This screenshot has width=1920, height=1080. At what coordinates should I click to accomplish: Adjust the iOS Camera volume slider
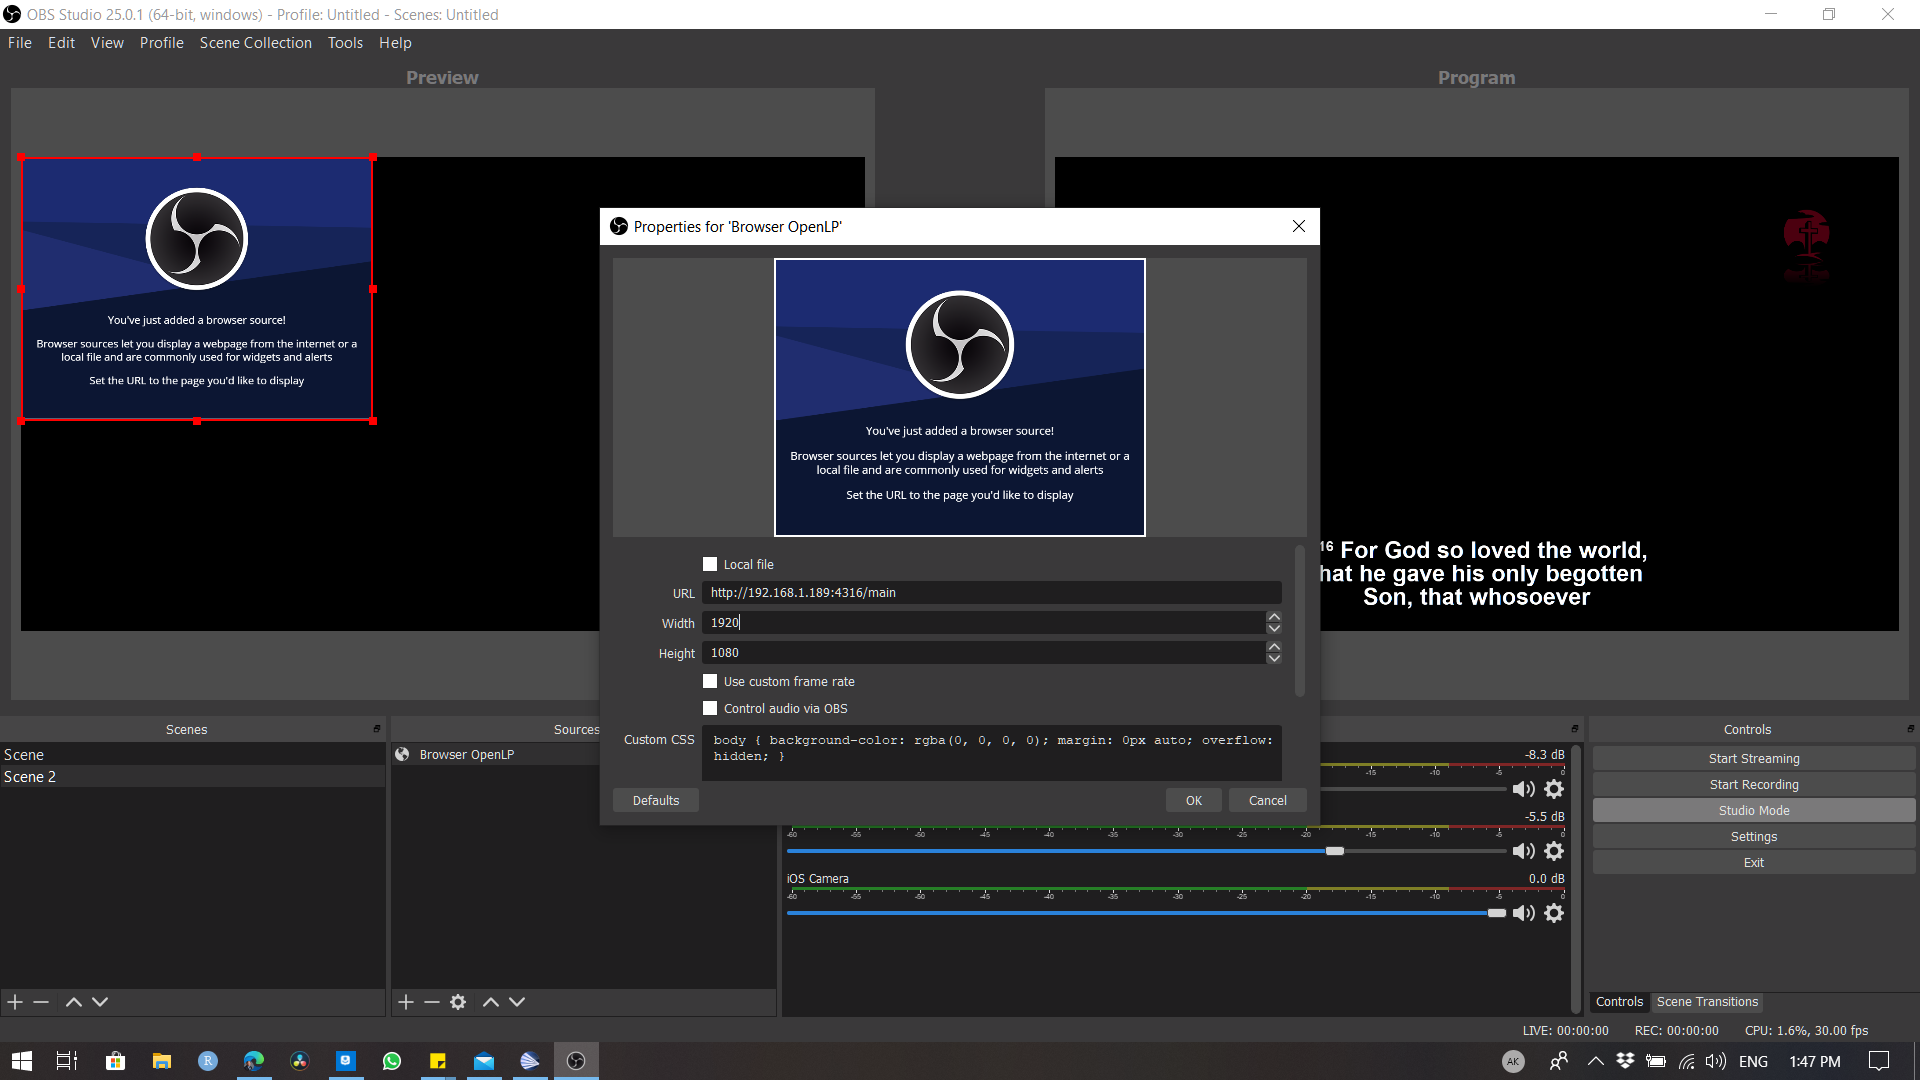1497,912
